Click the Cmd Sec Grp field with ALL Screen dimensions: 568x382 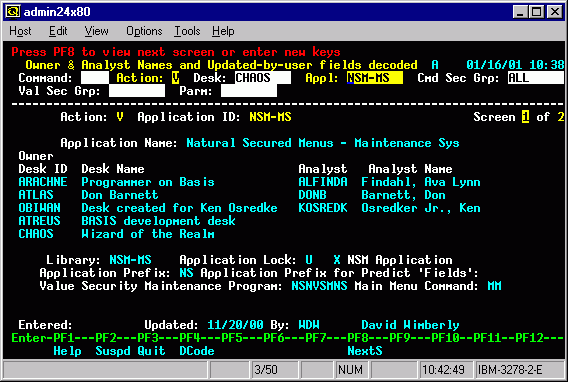coord(535,78)
